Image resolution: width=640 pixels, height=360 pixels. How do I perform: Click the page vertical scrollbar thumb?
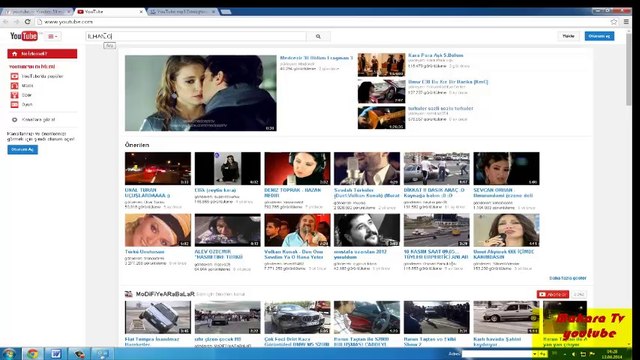pyautogui.click(x=629, y=69)
